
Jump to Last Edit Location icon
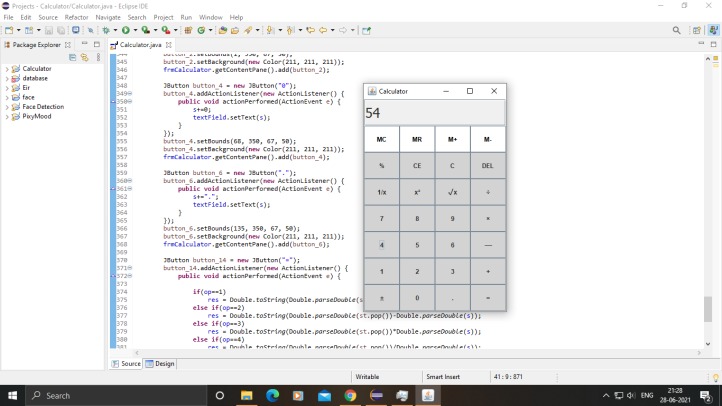pyautogui.click(x=310, y=30)
